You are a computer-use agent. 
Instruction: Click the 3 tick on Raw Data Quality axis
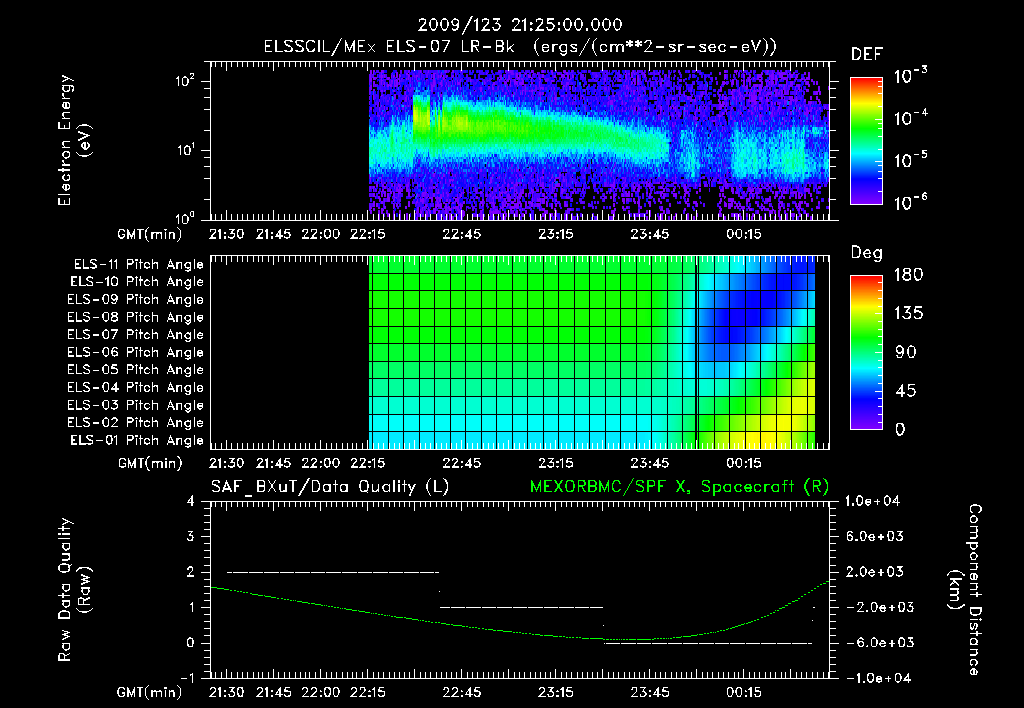191,536
